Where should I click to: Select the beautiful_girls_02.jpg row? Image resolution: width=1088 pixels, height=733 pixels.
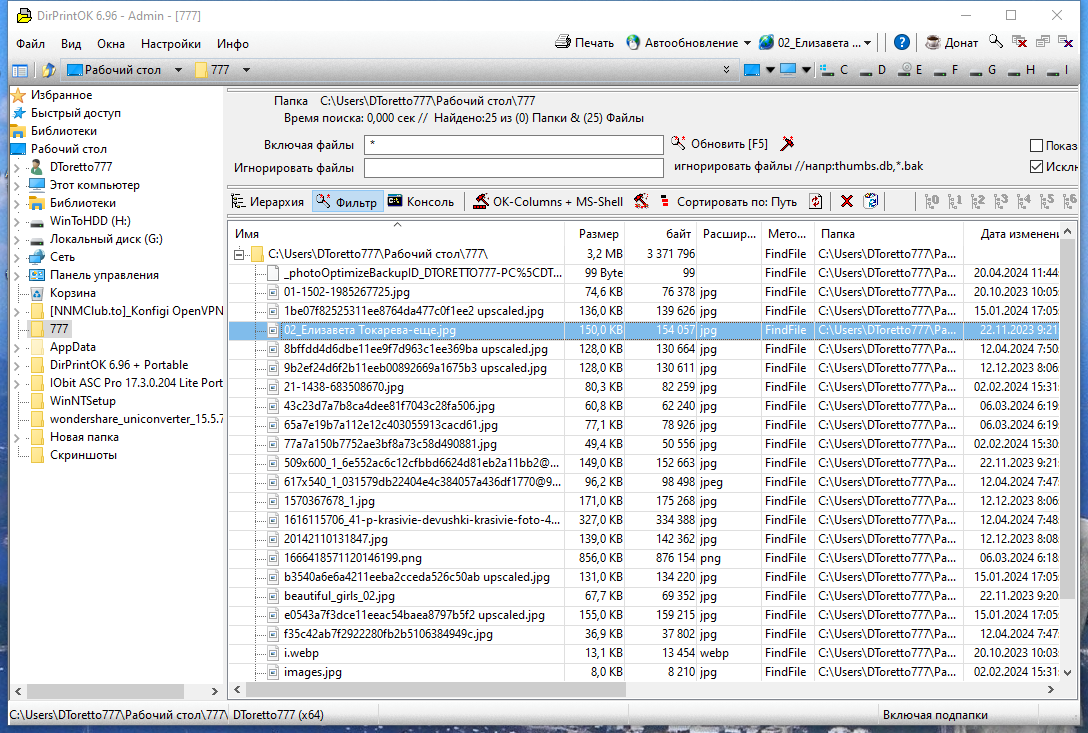(644, 596)
